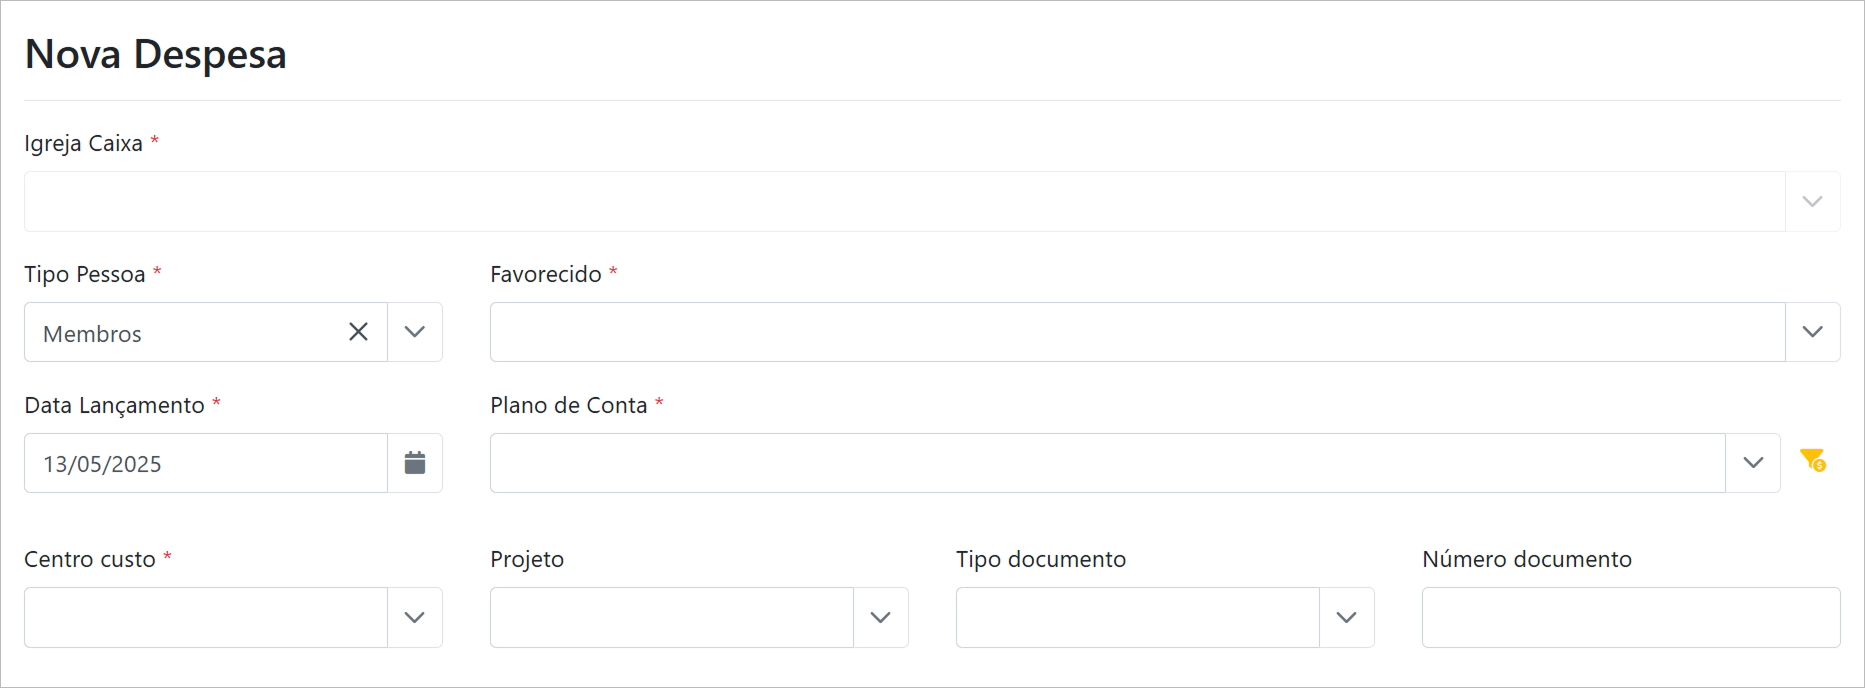
Task: Expand the Igreja Caixa dropdown arrow
Action: pos(1812,202)
